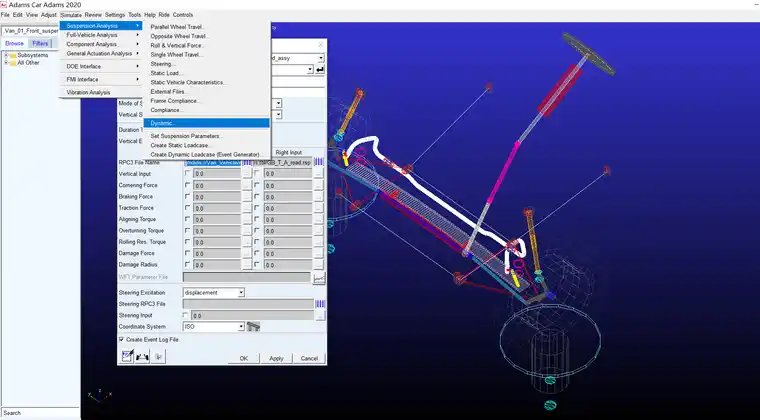Click ellipsis button for left Overturning Torque
760x420 pixels.
point(247,231)
